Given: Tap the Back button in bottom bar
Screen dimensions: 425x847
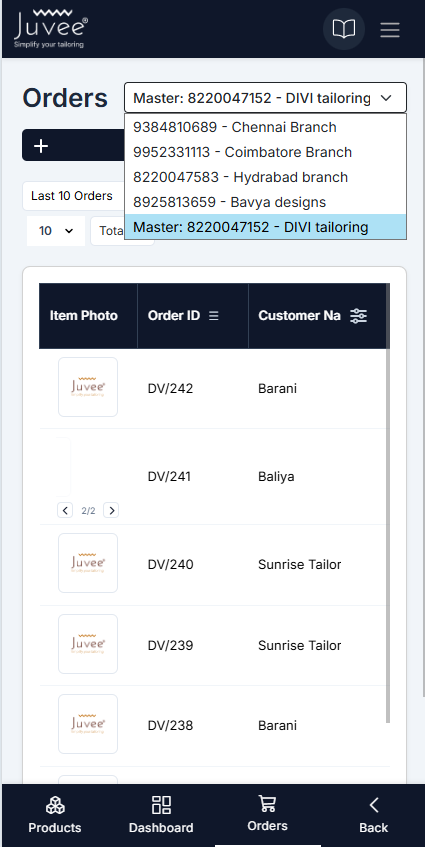Looking at the screenshot, I should coord(374,815).
